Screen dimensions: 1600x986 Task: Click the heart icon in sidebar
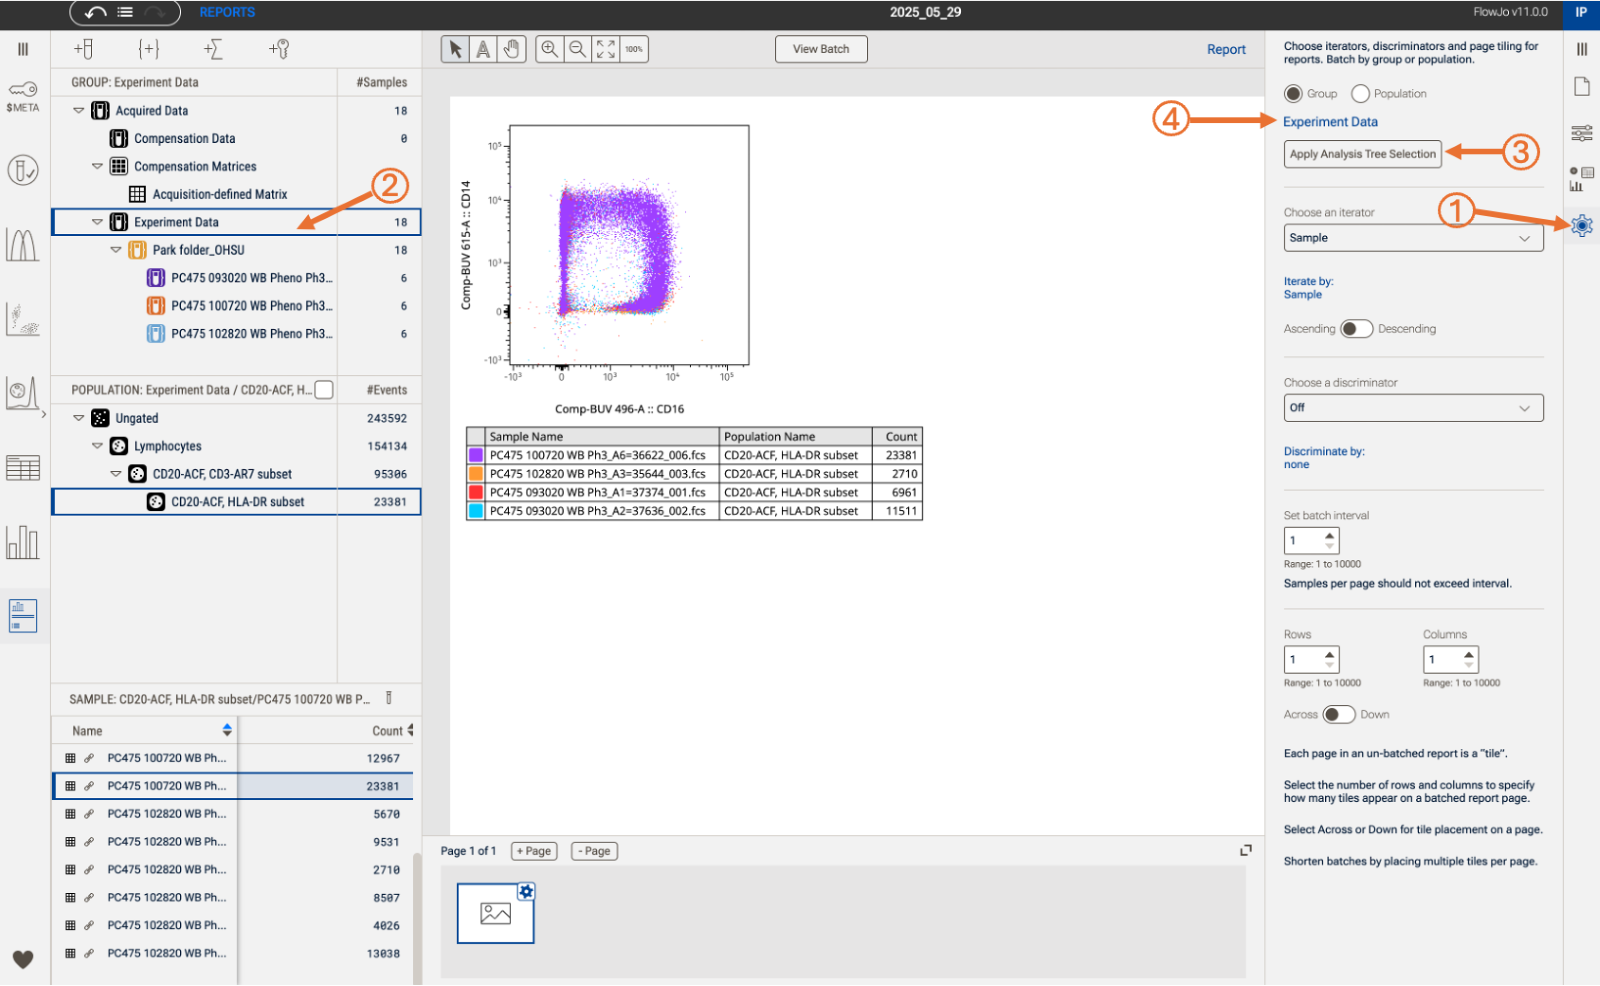point(23,959)
